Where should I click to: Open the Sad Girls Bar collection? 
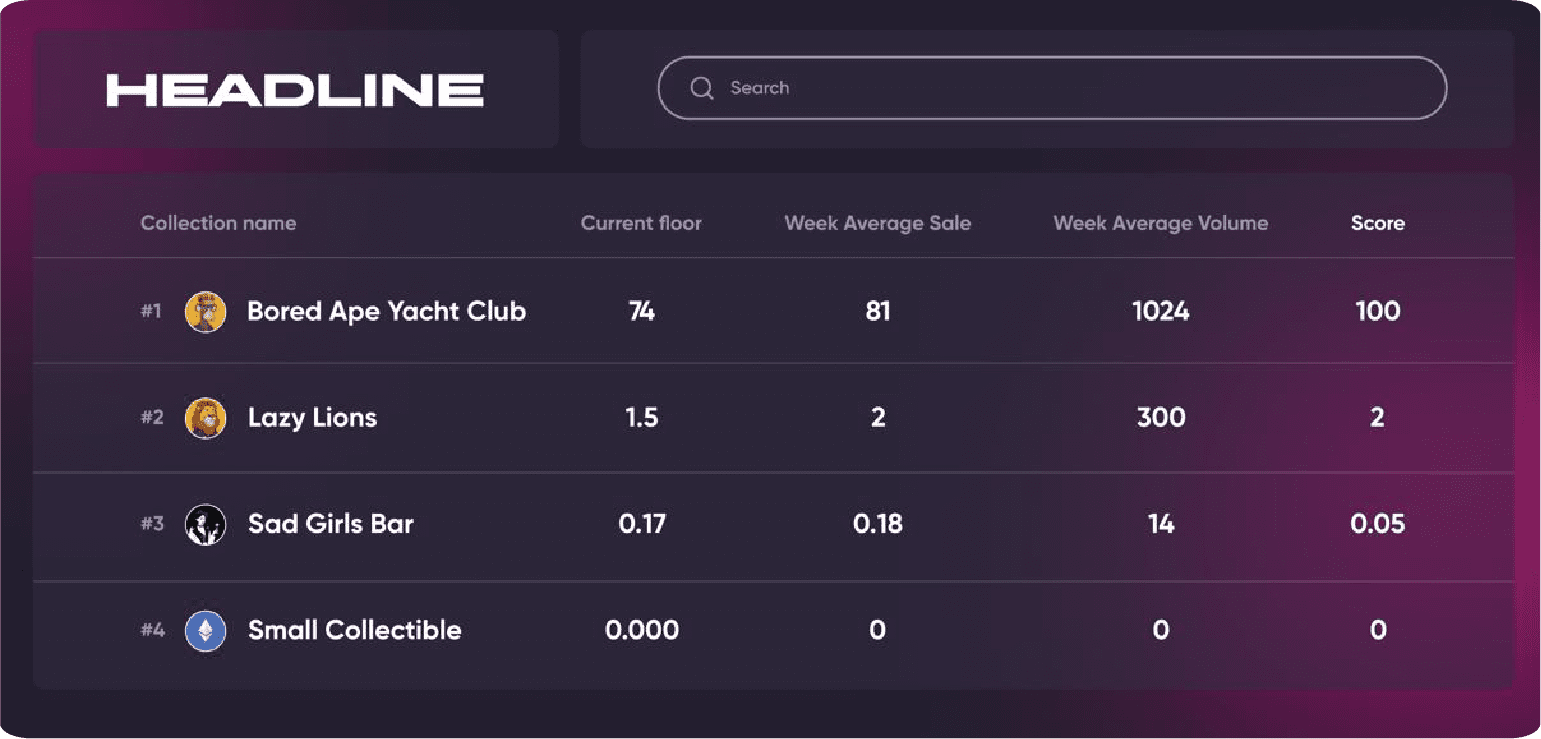[x=331, y=524]
